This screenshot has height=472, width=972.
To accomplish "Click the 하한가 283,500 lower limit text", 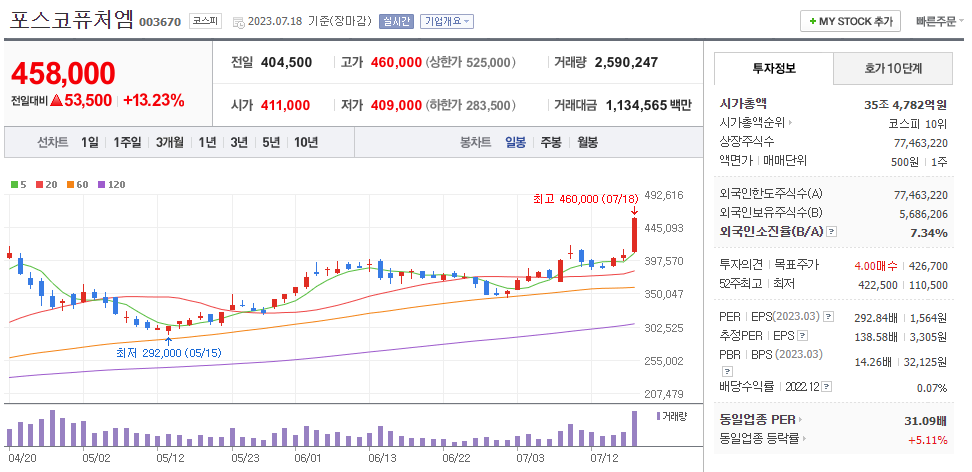I will pos(471,105).
